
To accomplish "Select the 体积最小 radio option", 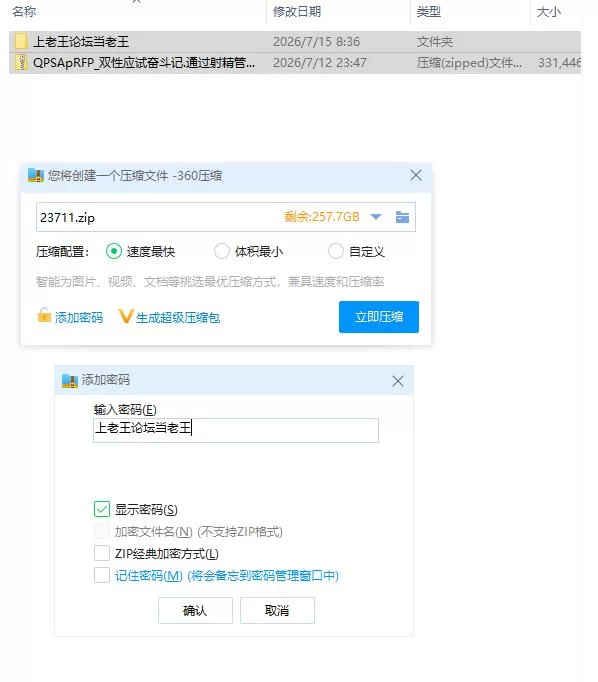I will pos(222,251).
